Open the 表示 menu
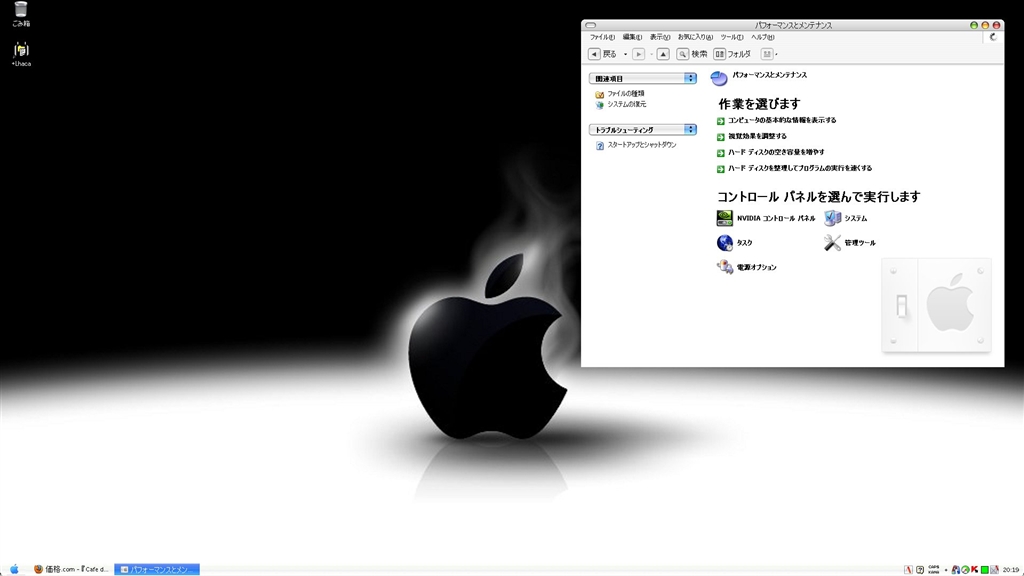 point(660,37)
